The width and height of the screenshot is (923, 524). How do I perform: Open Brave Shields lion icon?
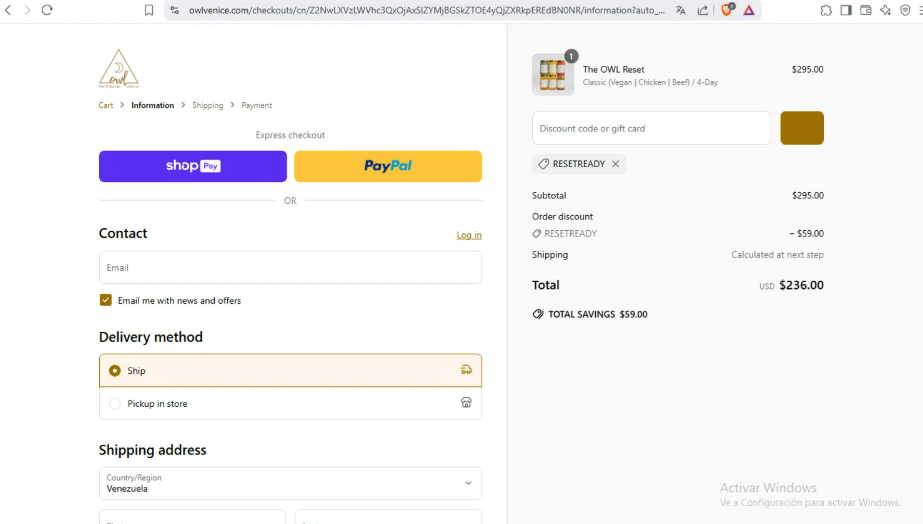(x=728, y=9)
